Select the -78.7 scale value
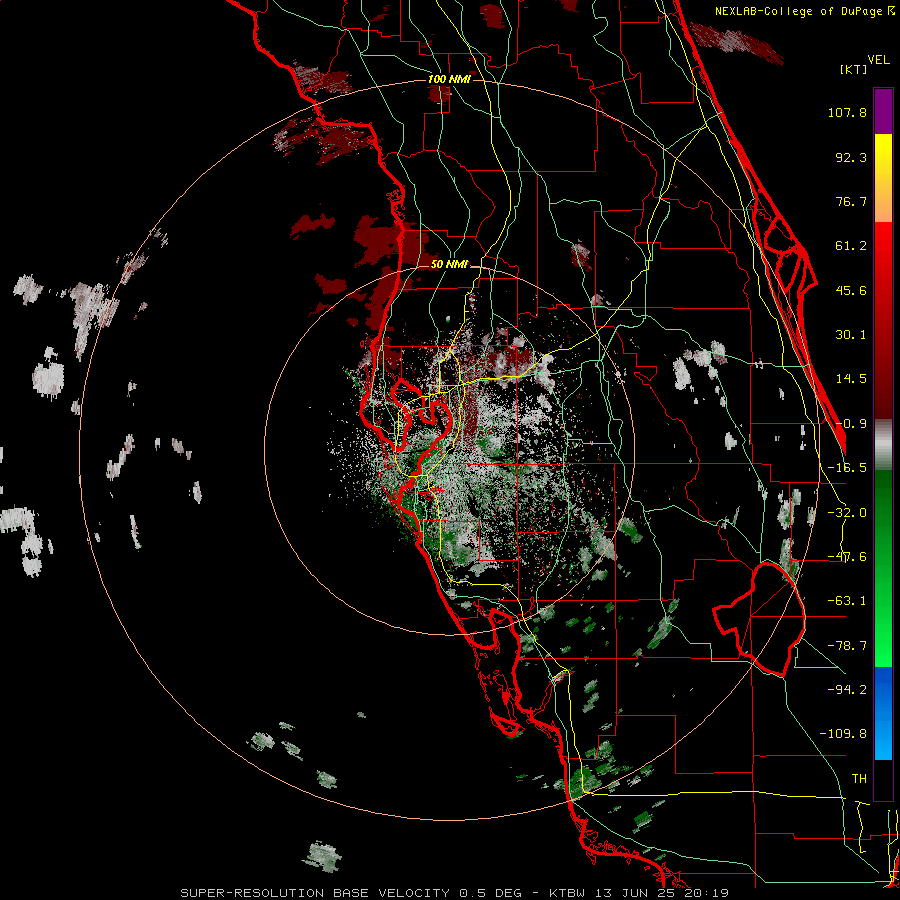The height and width of the screenshot is (900, 900). [x=847, y=646]
